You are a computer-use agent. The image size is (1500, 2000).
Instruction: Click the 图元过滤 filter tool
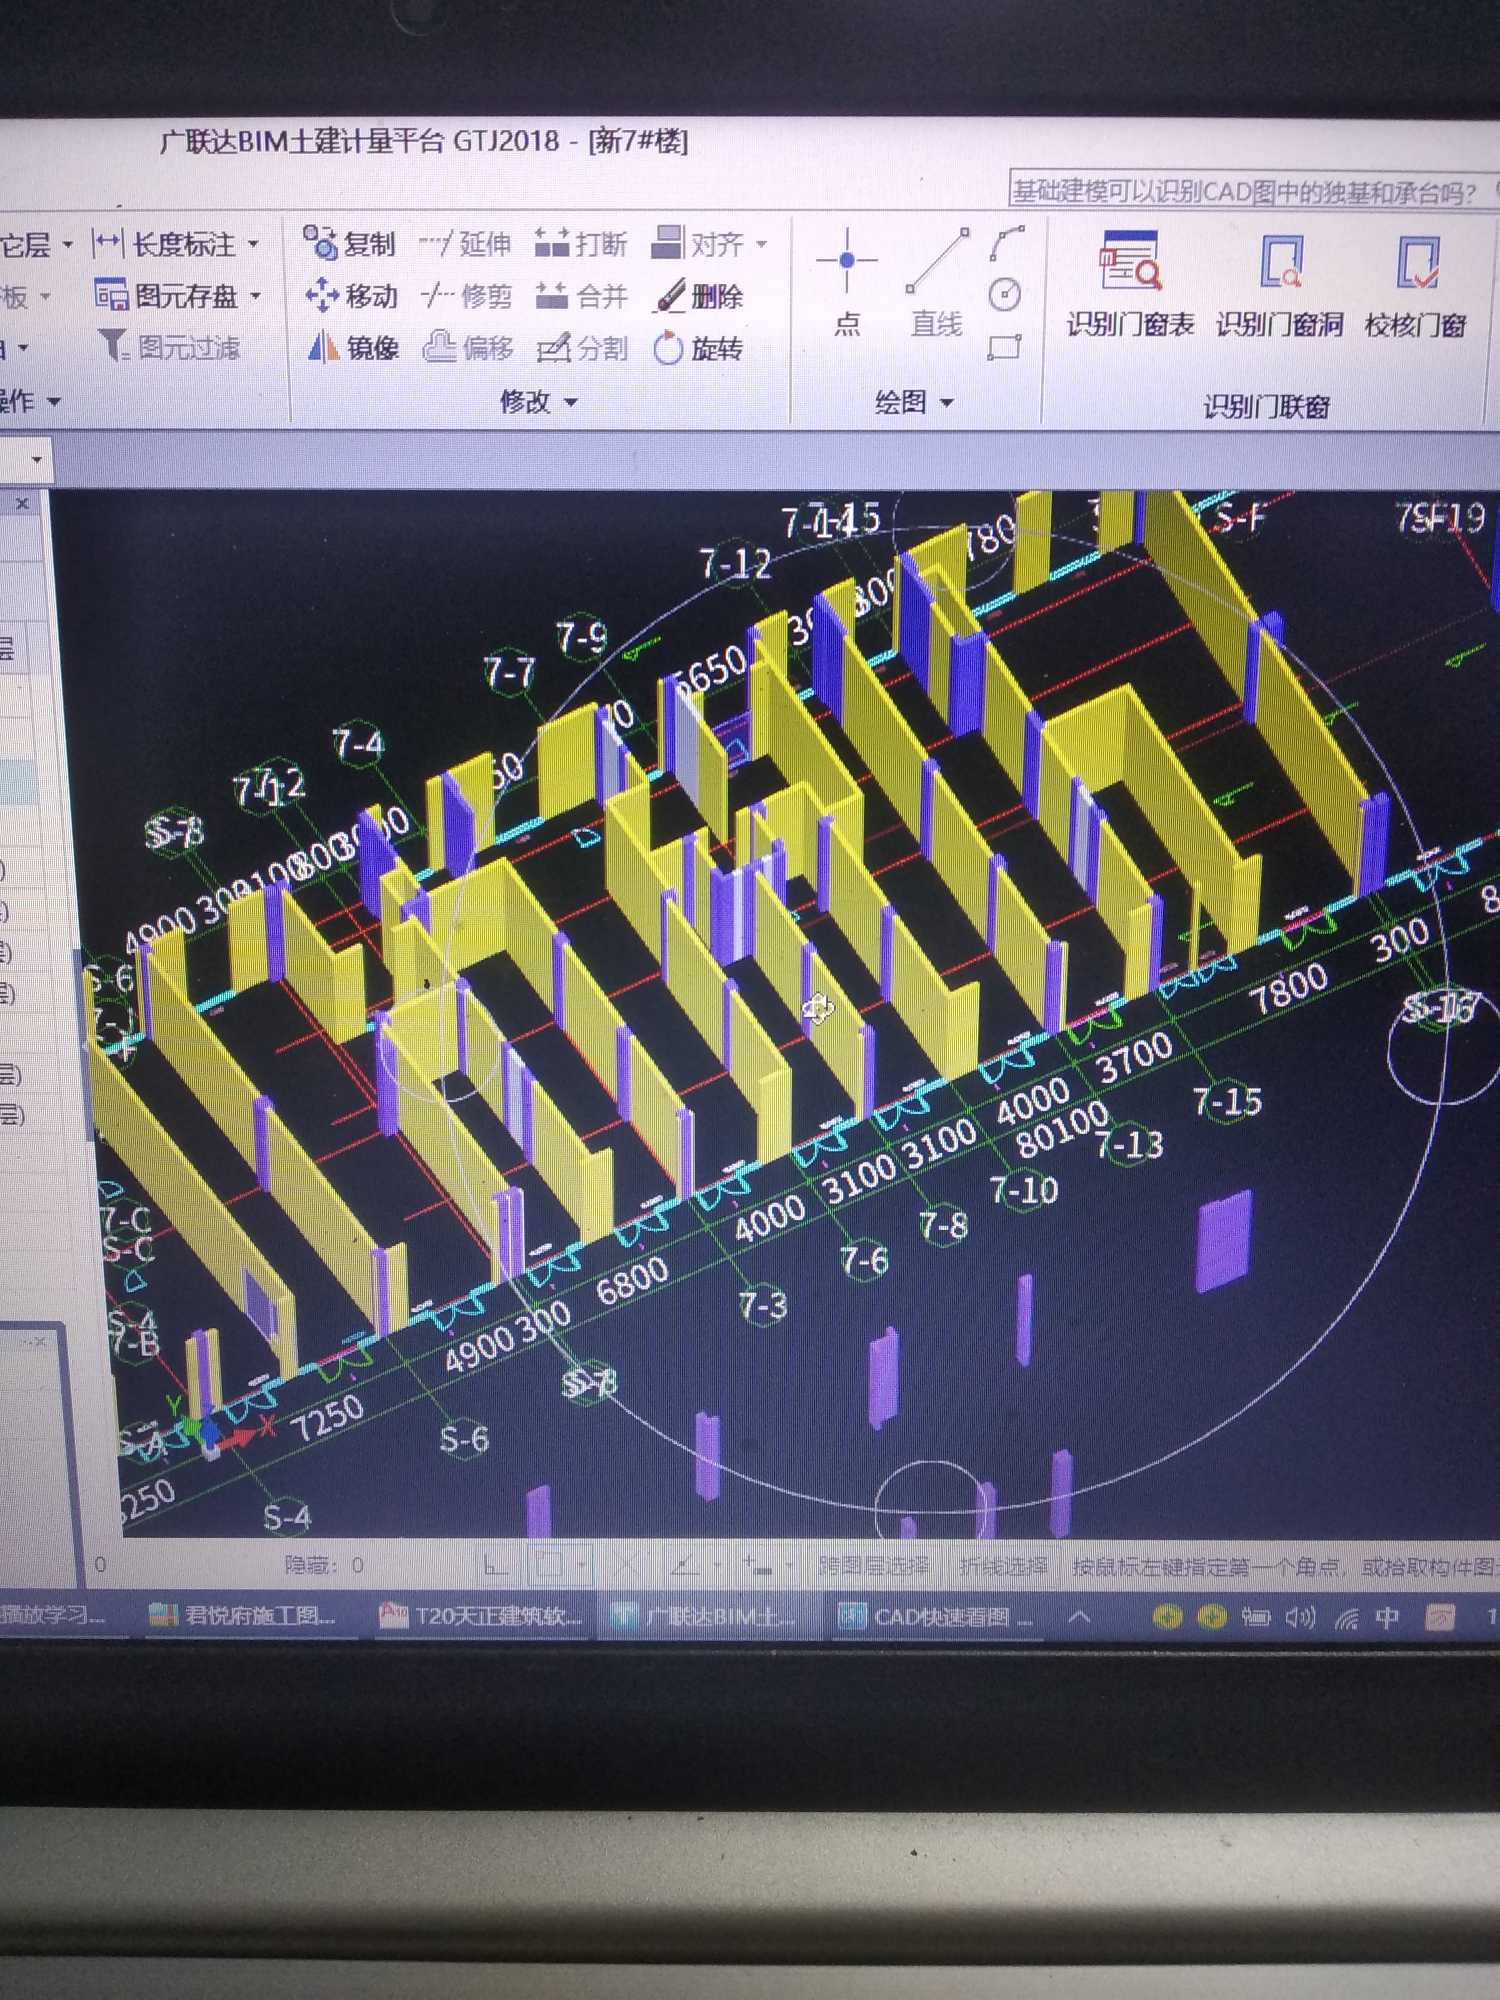pyautogui.click(x=169, y=347)
